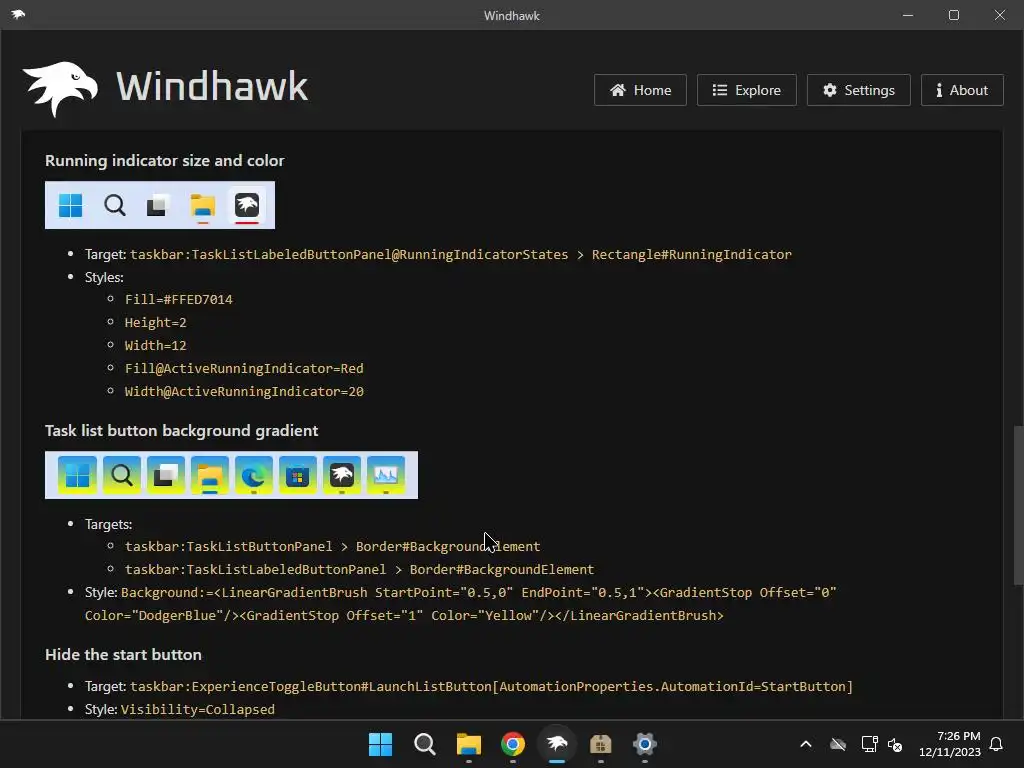Screen dimensions: 1024x768
Task: Click 'Hide the start button' heading
Action: point(123,654)
